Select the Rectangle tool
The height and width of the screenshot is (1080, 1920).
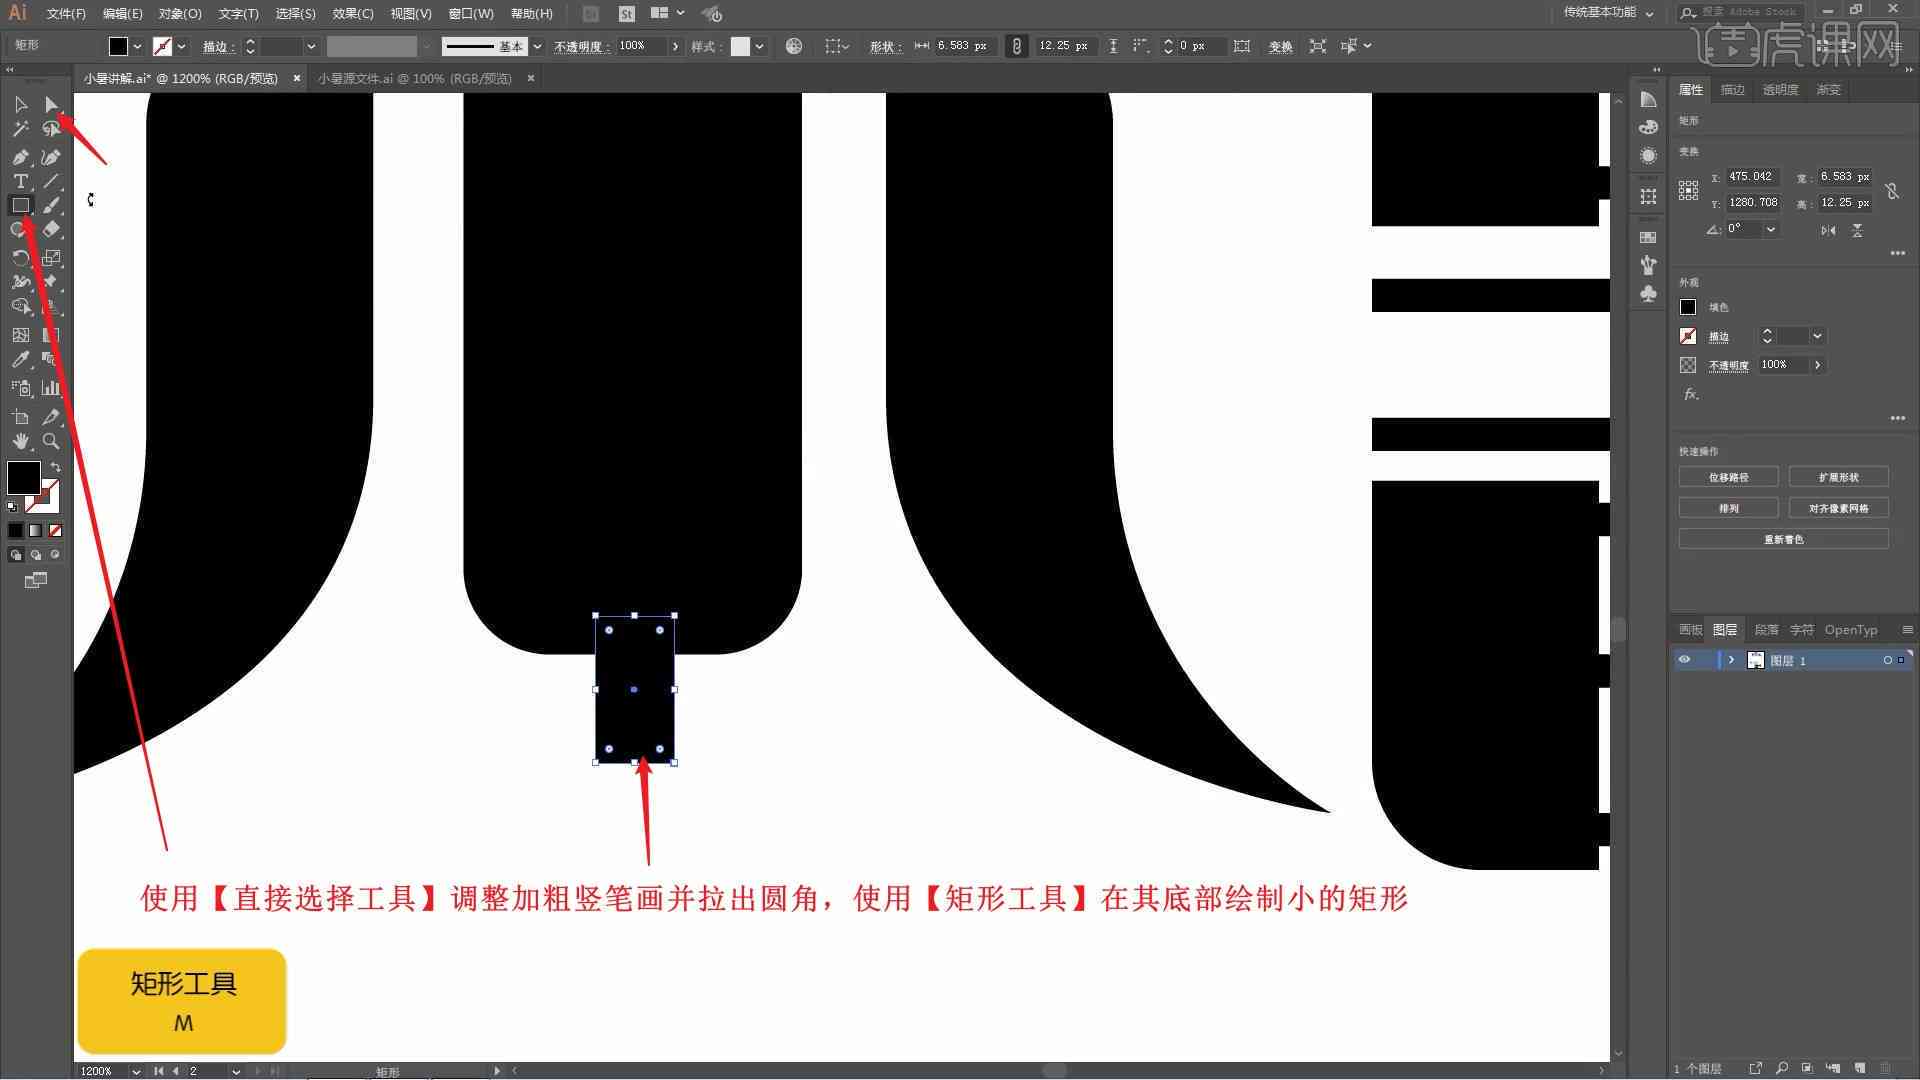click(20, 204)
